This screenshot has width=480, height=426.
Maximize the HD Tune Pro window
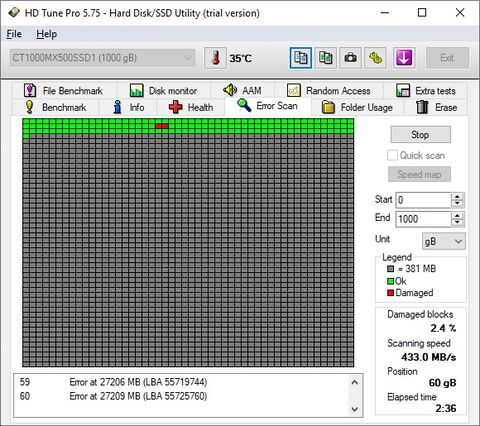pos(422,13)
